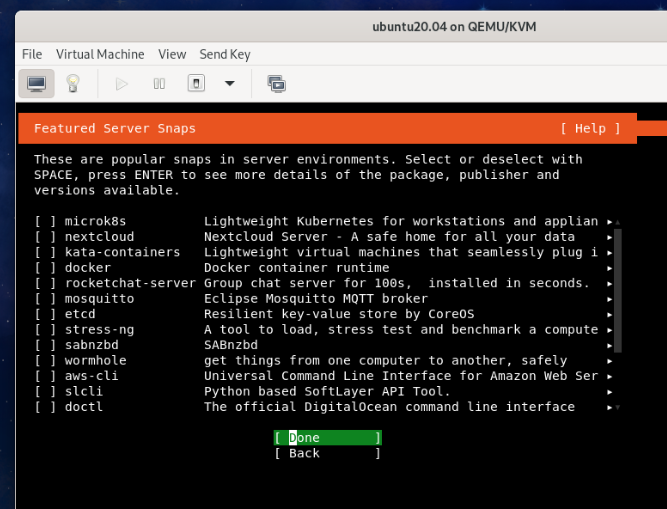Open the Manage VM snapshots icon
The width and height of the screenshot is (667, 509).
277,84
